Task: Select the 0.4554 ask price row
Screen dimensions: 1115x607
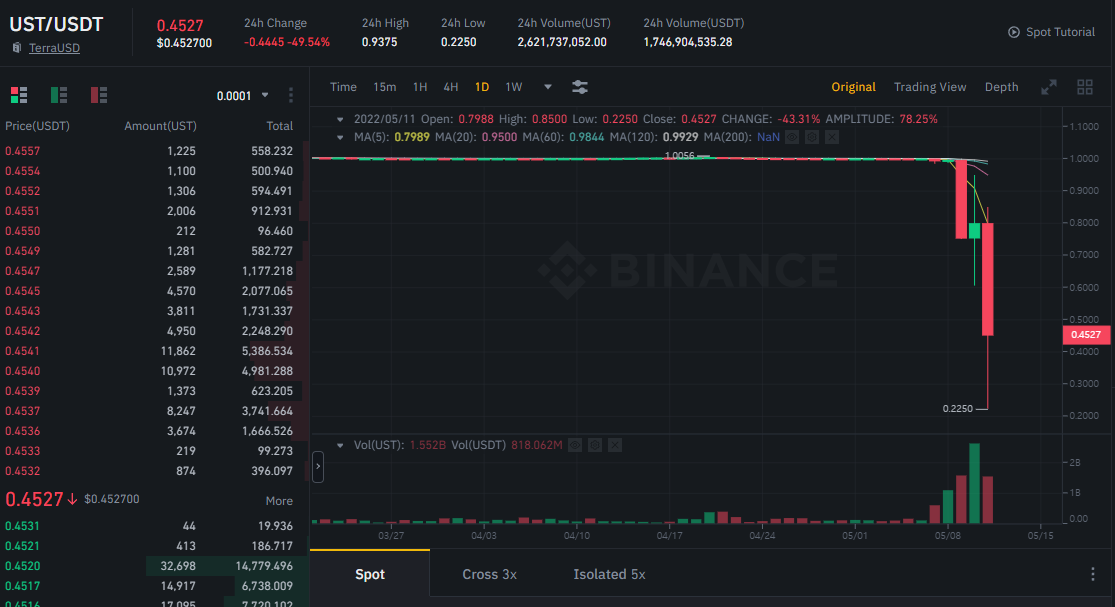Action: point(154,171)
